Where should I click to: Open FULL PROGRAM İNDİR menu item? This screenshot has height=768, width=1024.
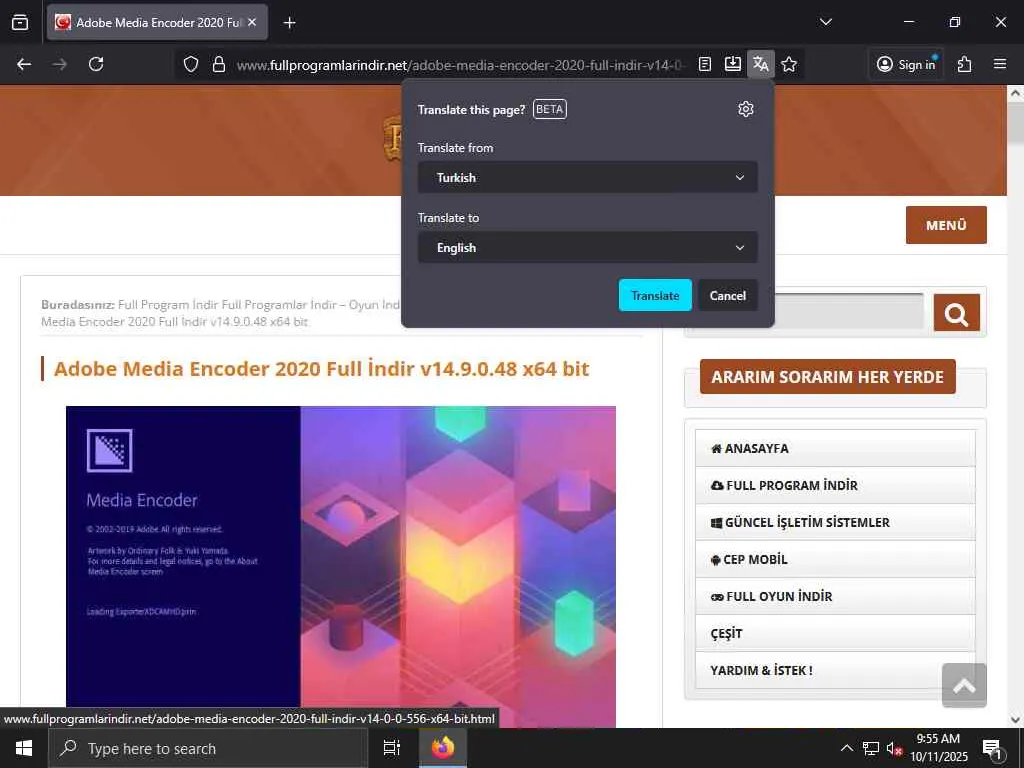click(x=835, y=485)
